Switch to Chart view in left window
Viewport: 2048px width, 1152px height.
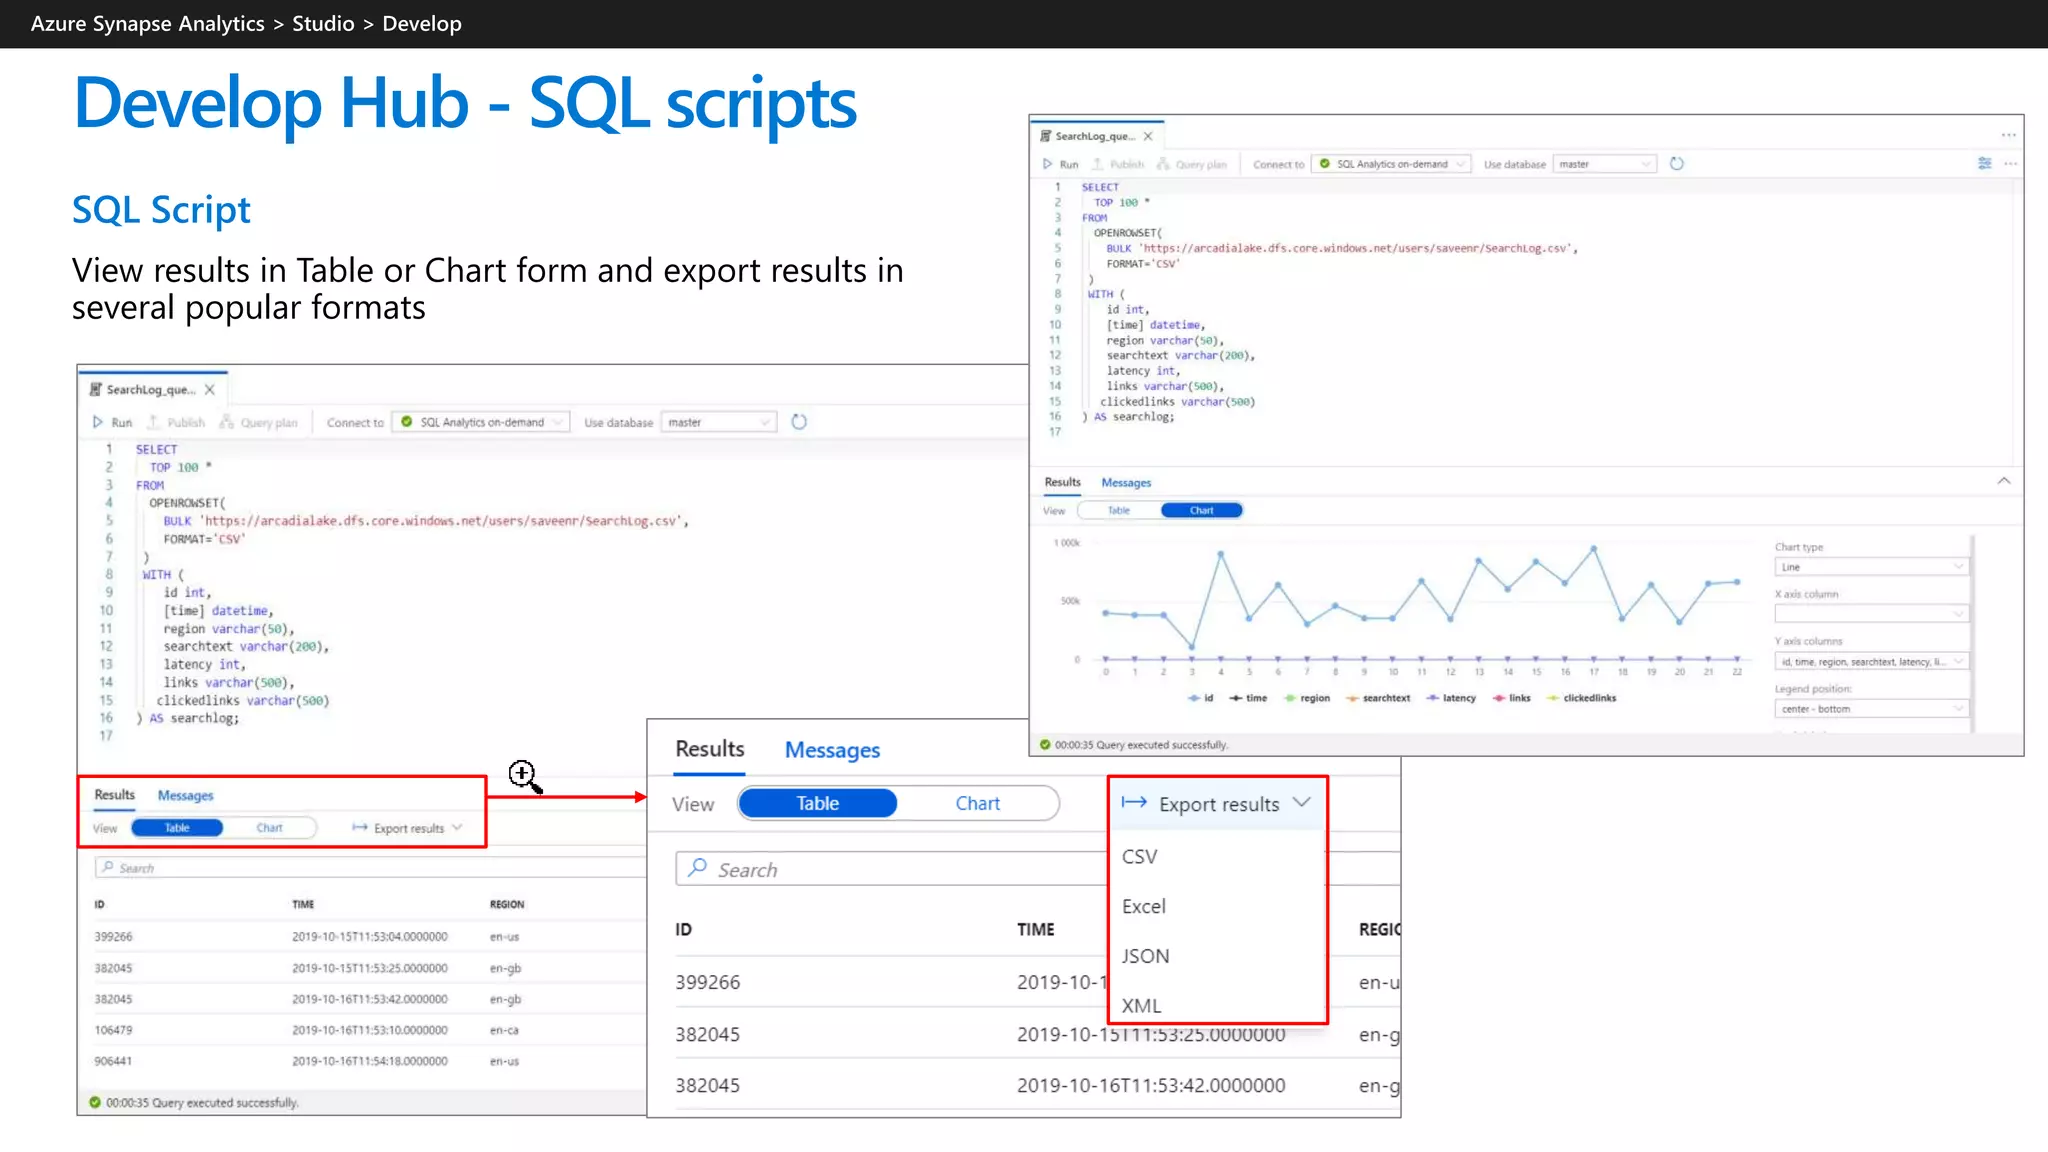269,828
